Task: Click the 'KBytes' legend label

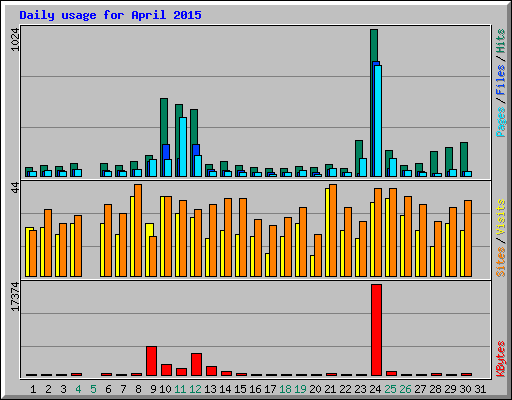Action: click(500, 359)
